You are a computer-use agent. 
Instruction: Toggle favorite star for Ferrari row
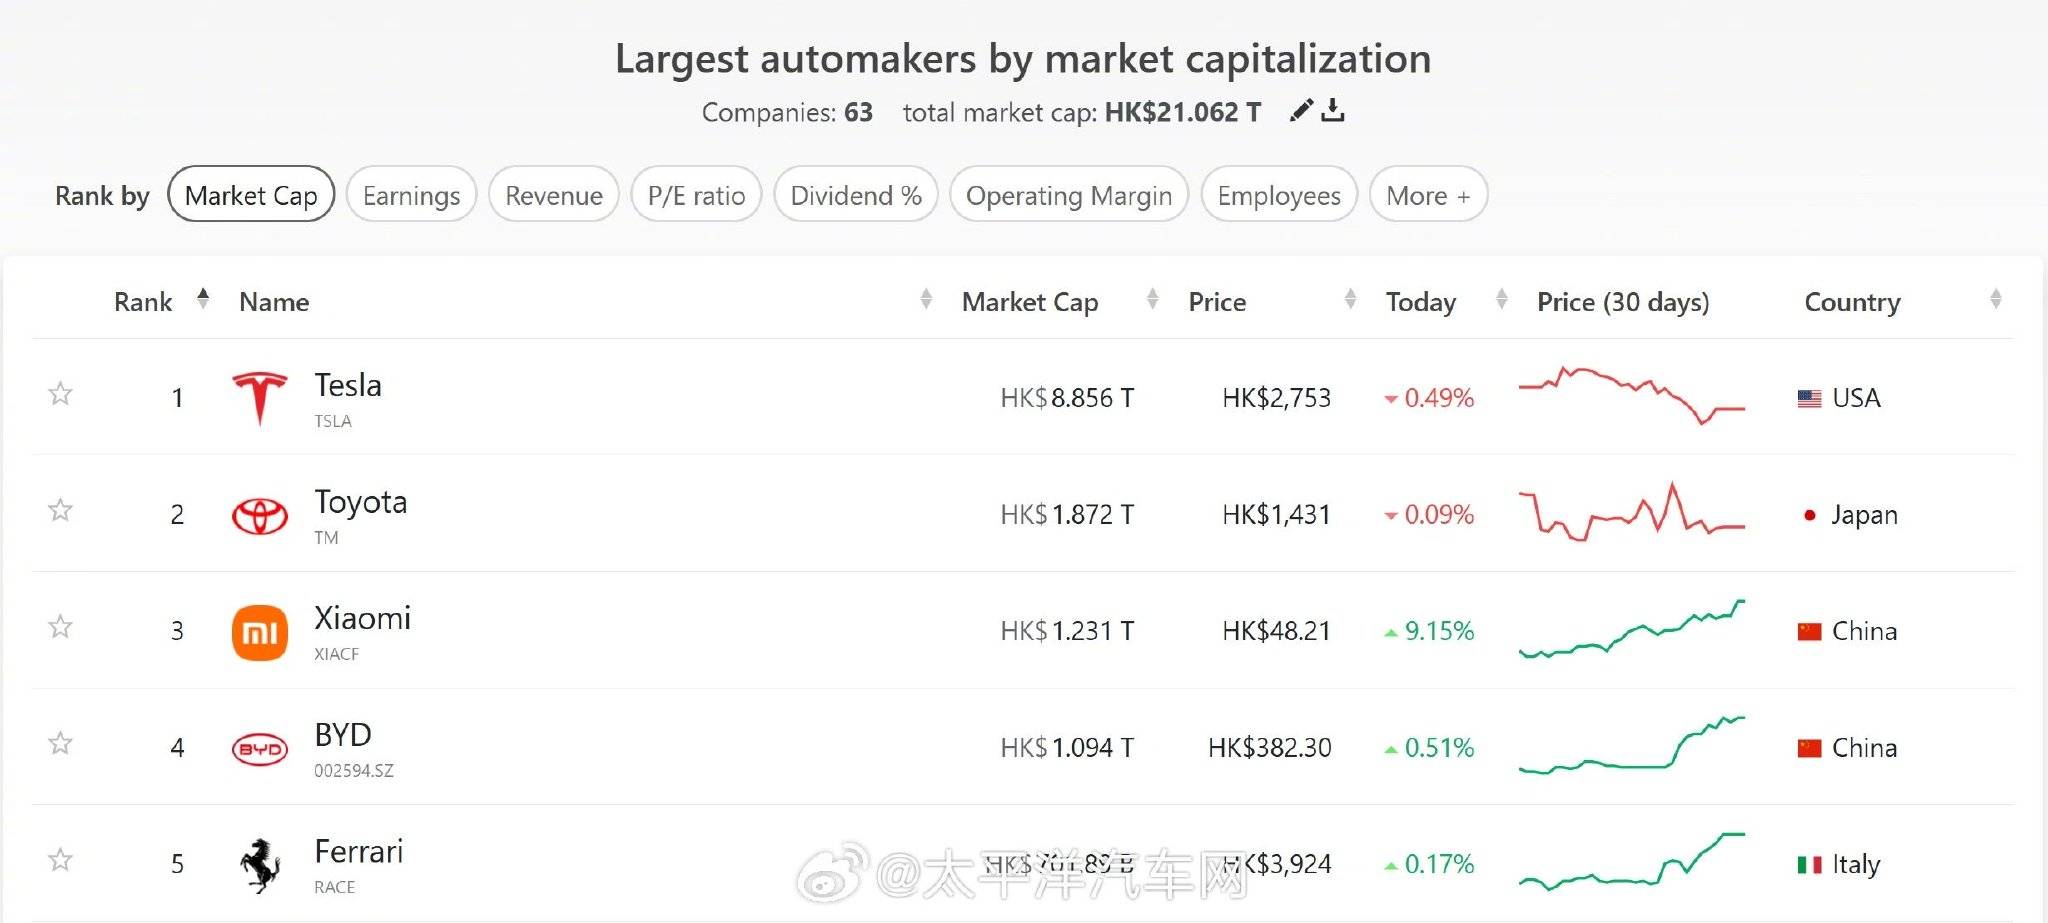(61, 860)
